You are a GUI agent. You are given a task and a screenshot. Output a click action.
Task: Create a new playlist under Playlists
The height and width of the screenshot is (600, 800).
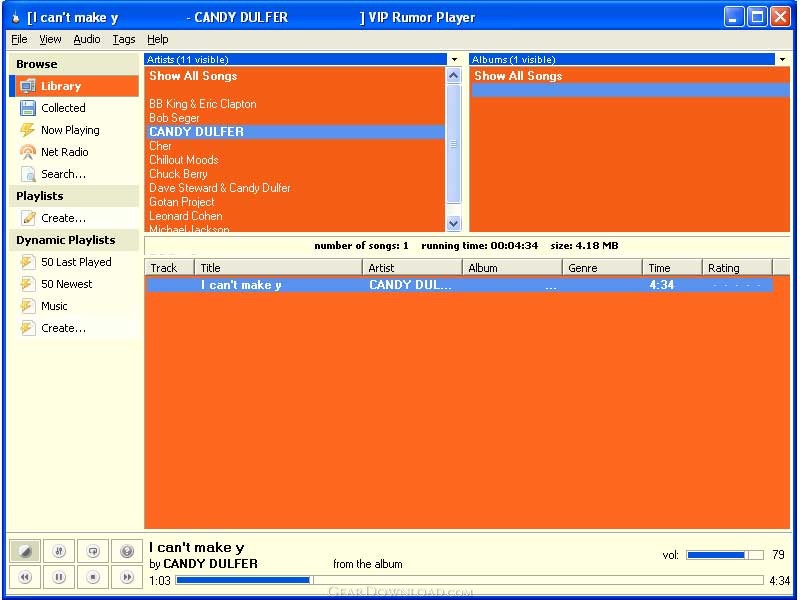tap(74, 218)
